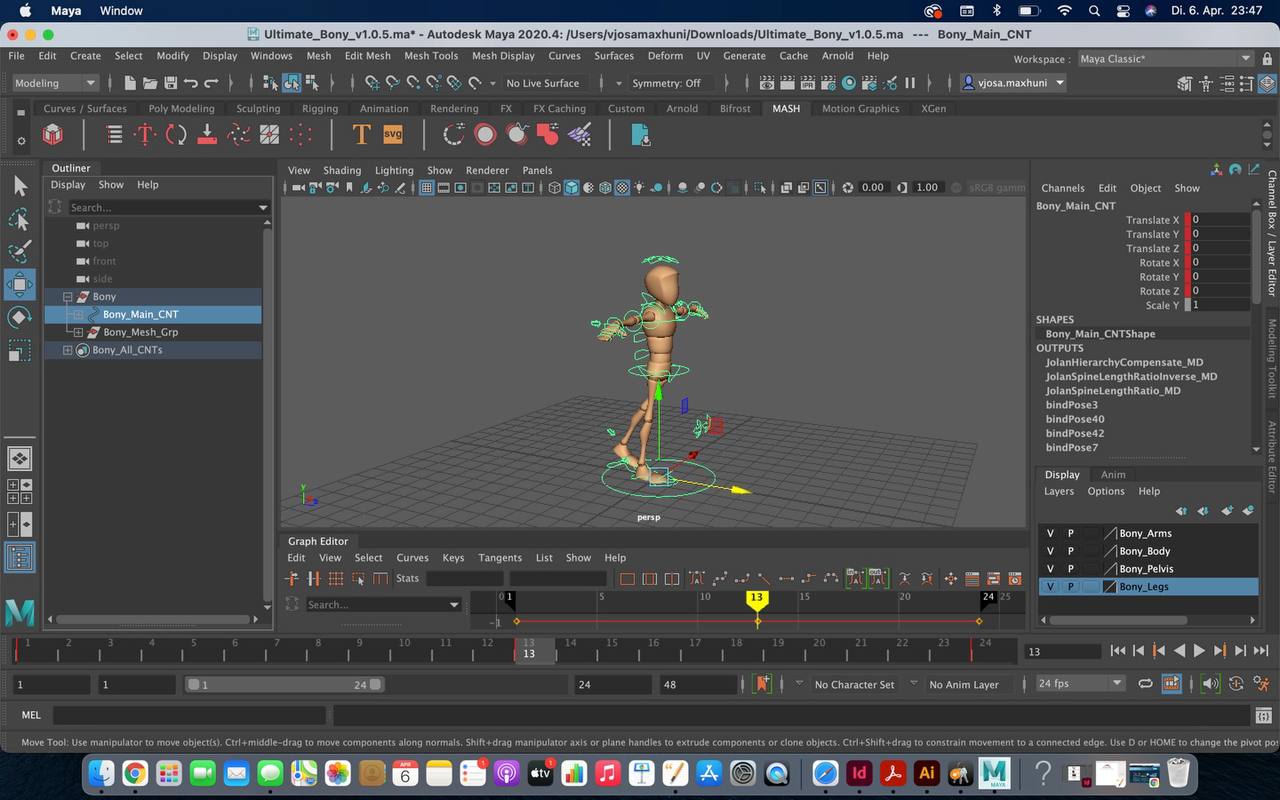Click the bookmark icon near range slider
The width and height of the screenshot is (1280, 800).
pyautogui.click(x=762, y=684)
